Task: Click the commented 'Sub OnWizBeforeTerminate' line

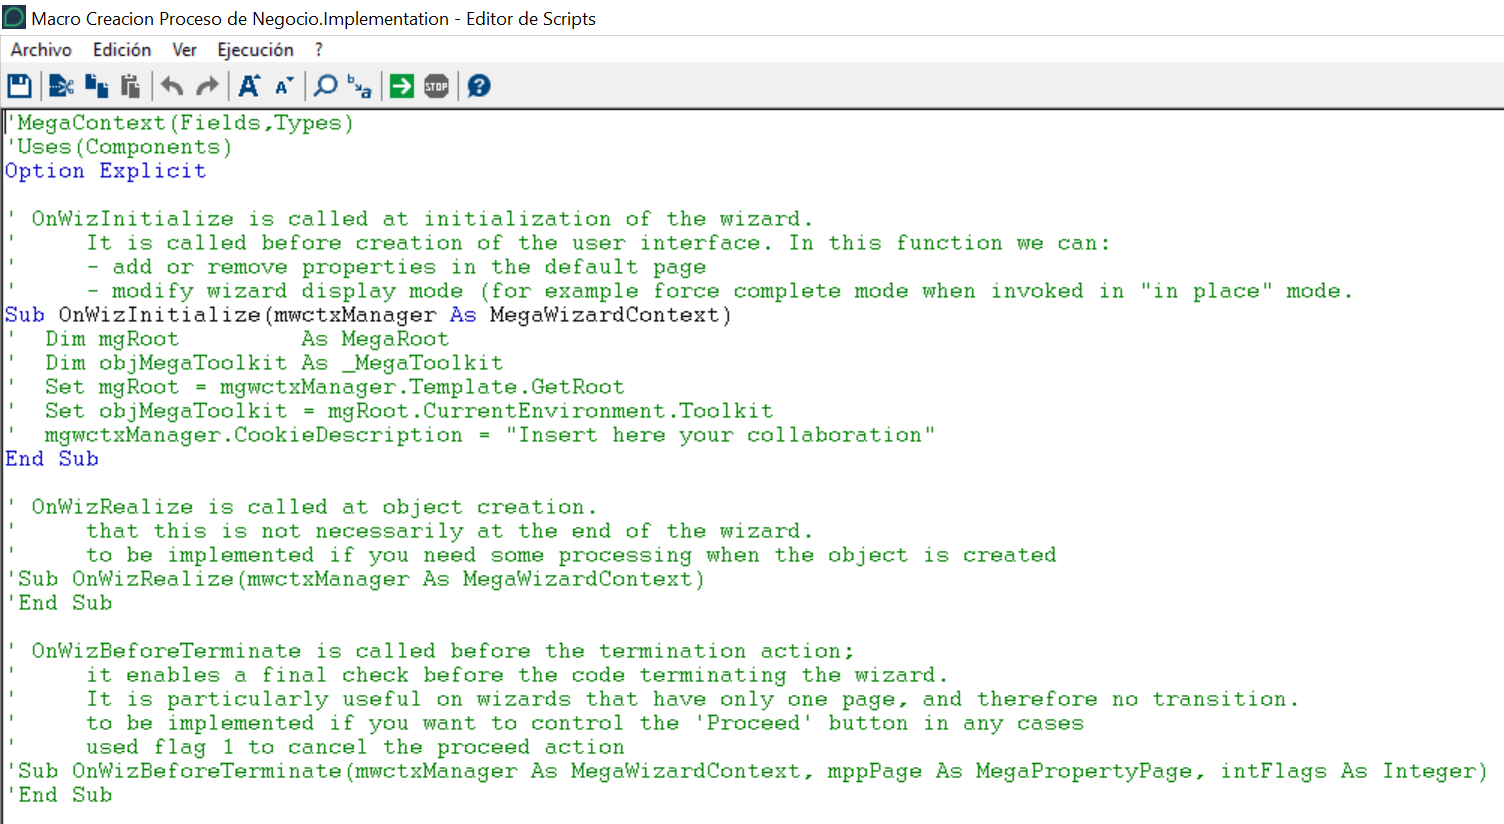Action: 747,771
